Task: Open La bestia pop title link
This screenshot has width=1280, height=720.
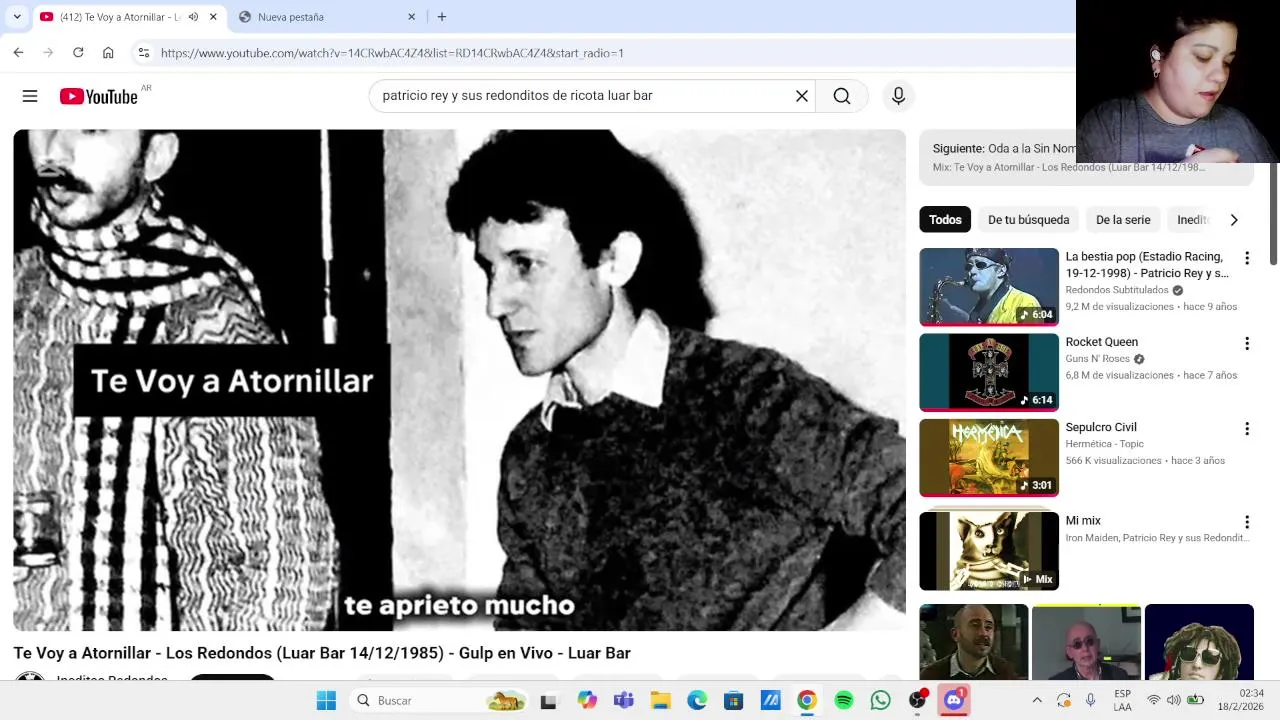Action: click(x=1147, y=265)
